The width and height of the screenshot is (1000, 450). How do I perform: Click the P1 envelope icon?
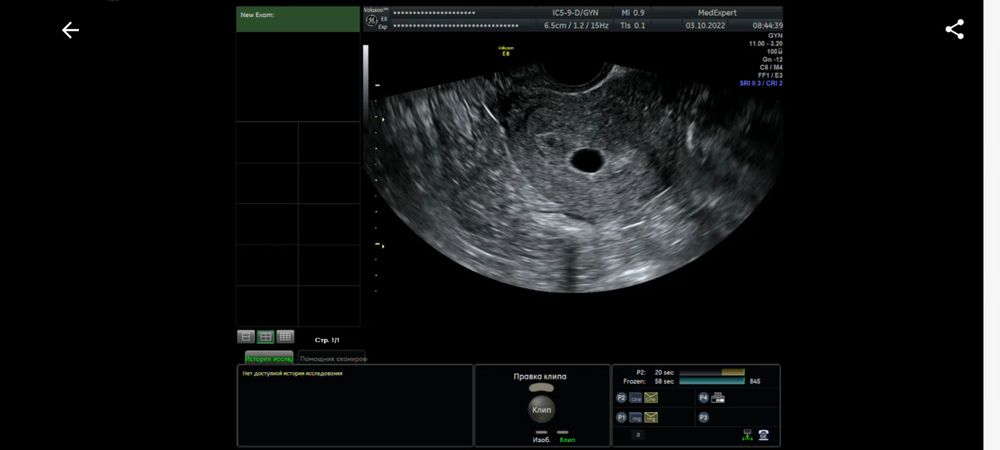pos(651,417)
